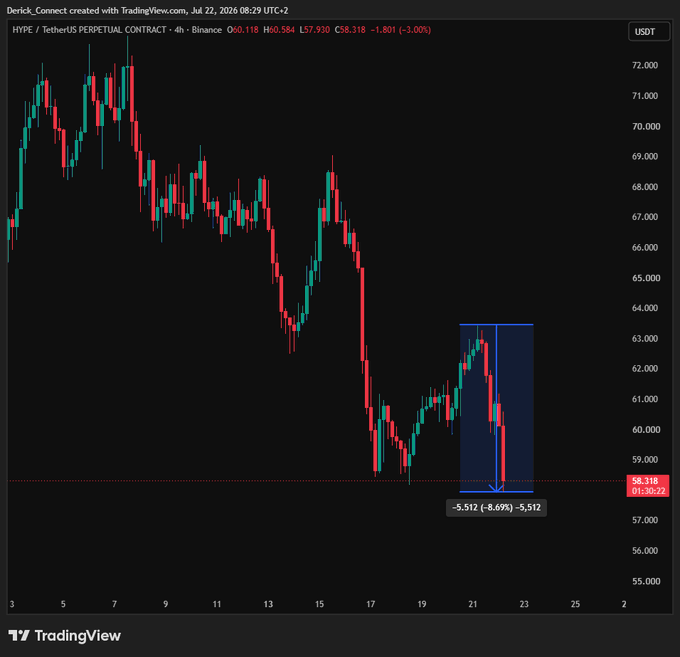Click the 66.000 price axis label
Viewport: 680px width, 657px height.
point(645,247)
